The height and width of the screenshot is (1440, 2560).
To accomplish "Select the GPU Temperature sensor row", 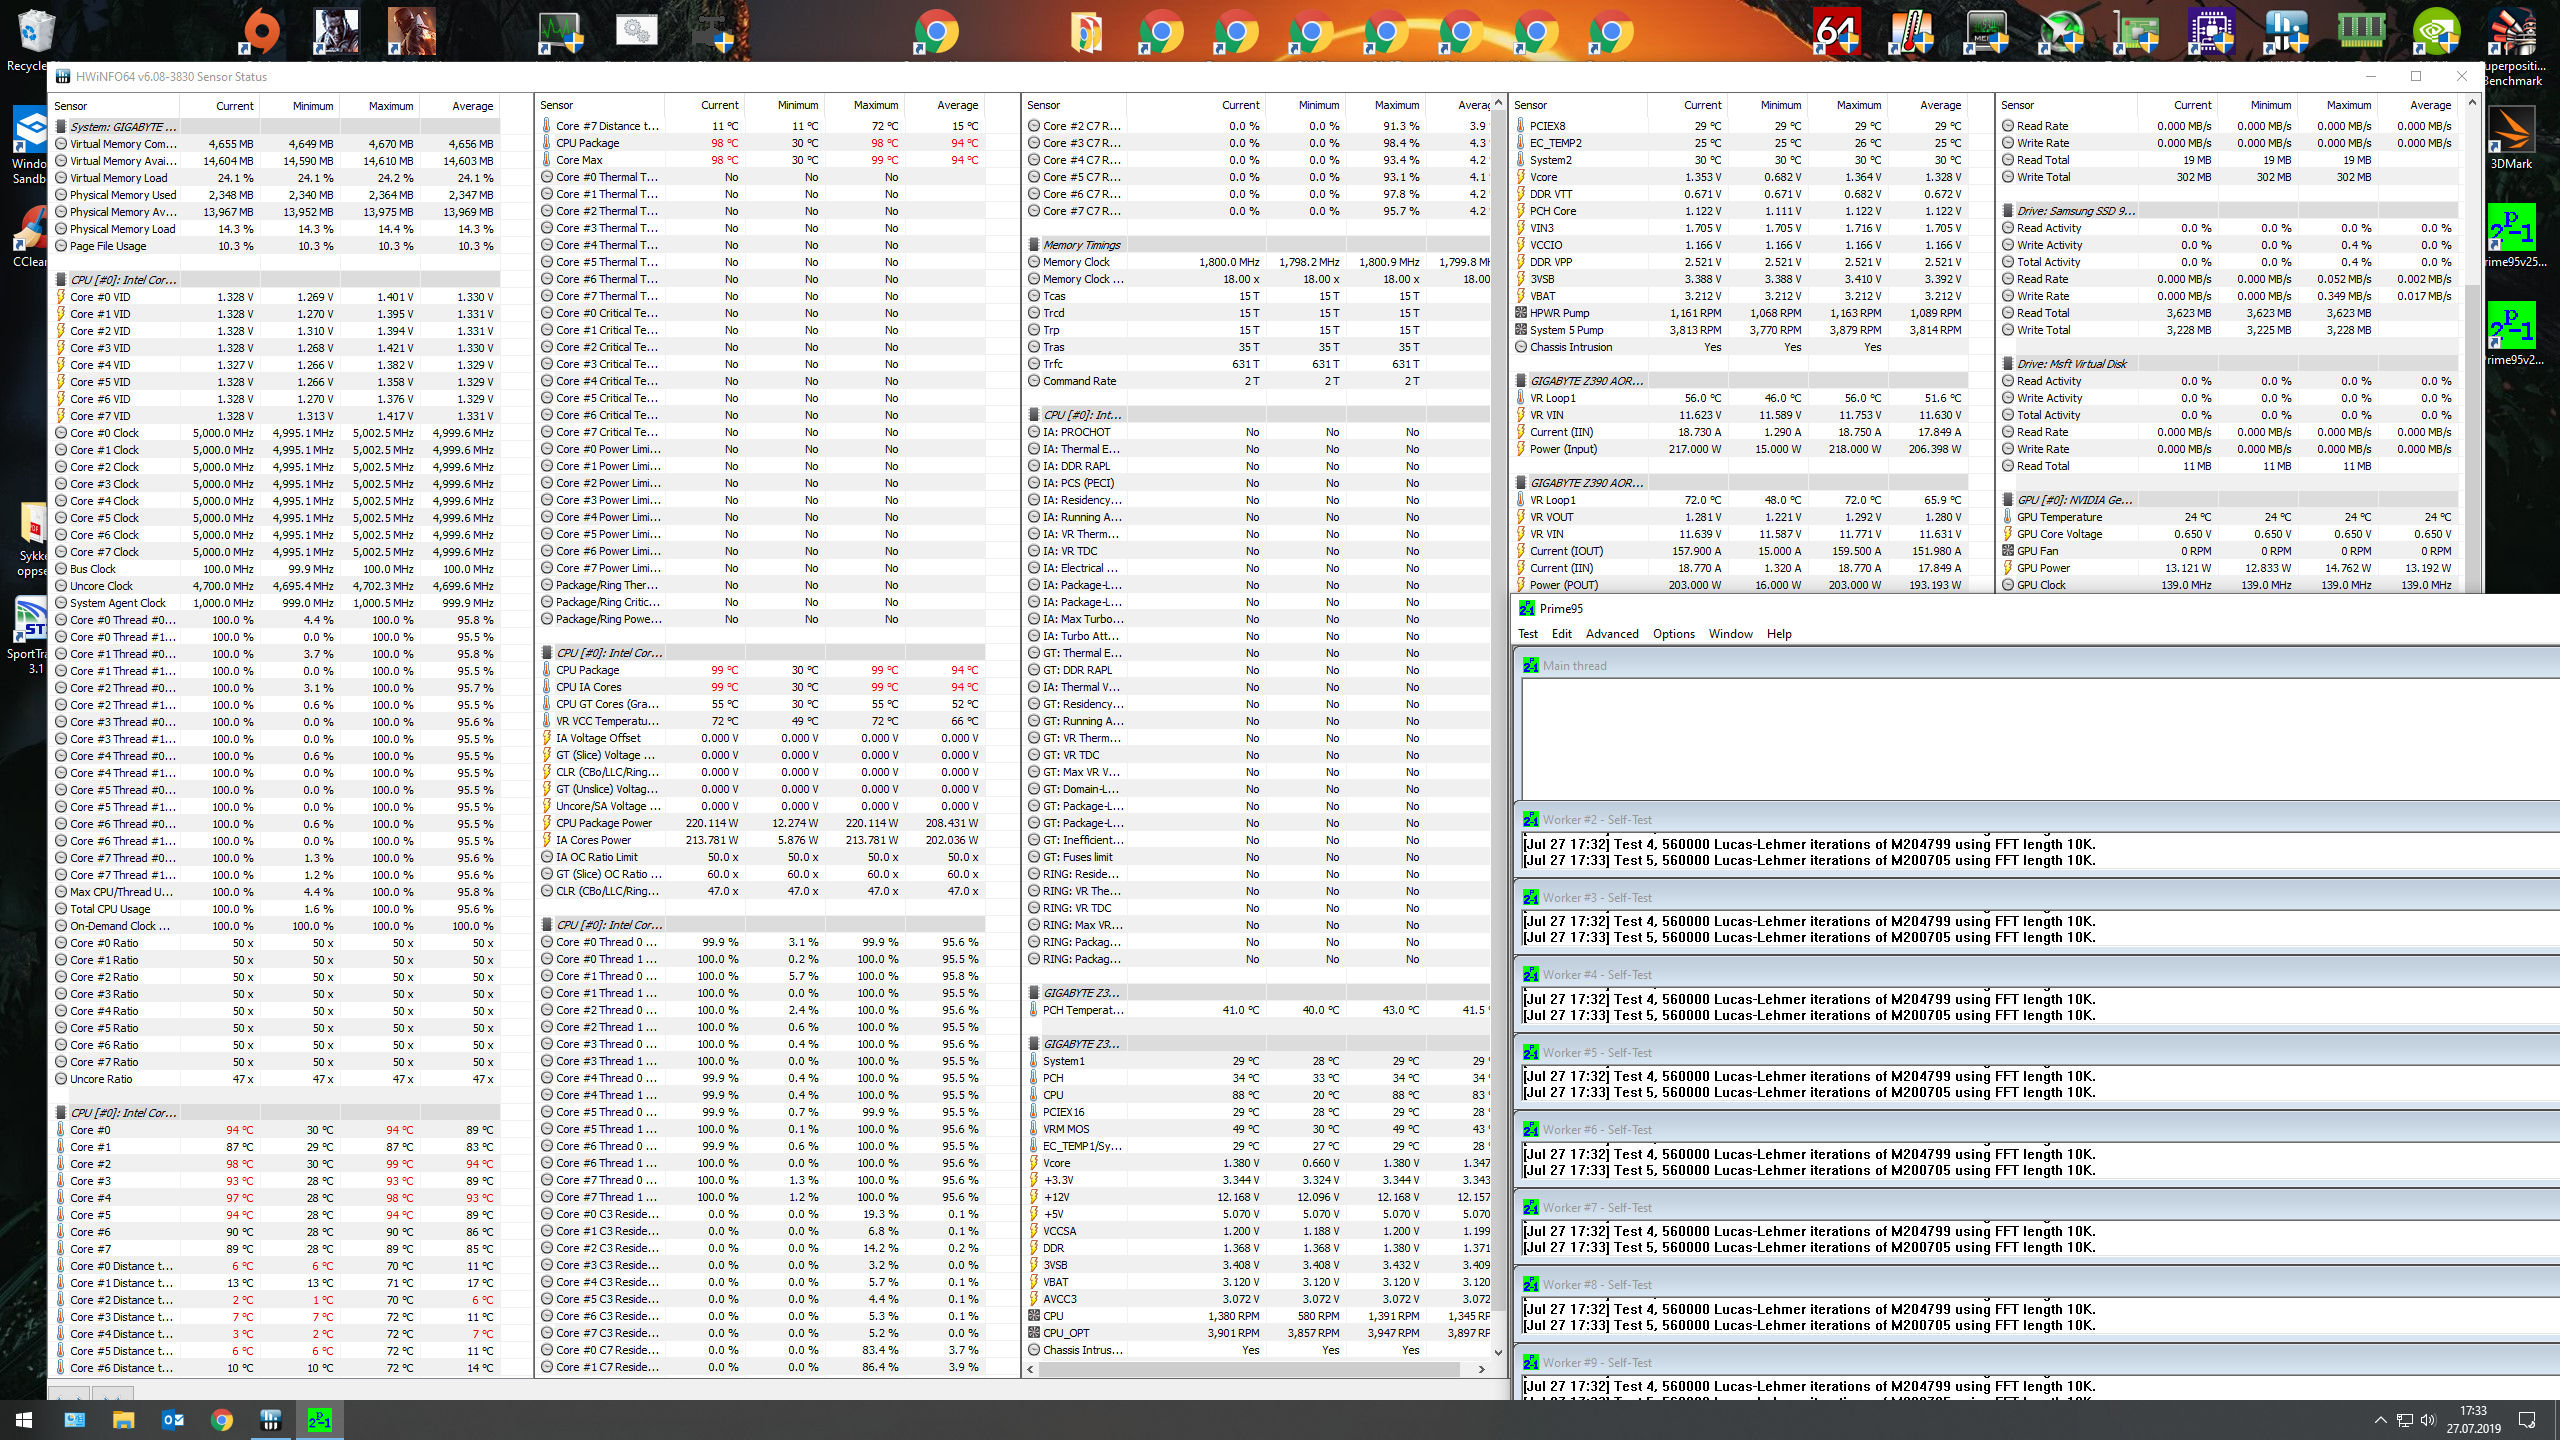I will point(2227,517).
